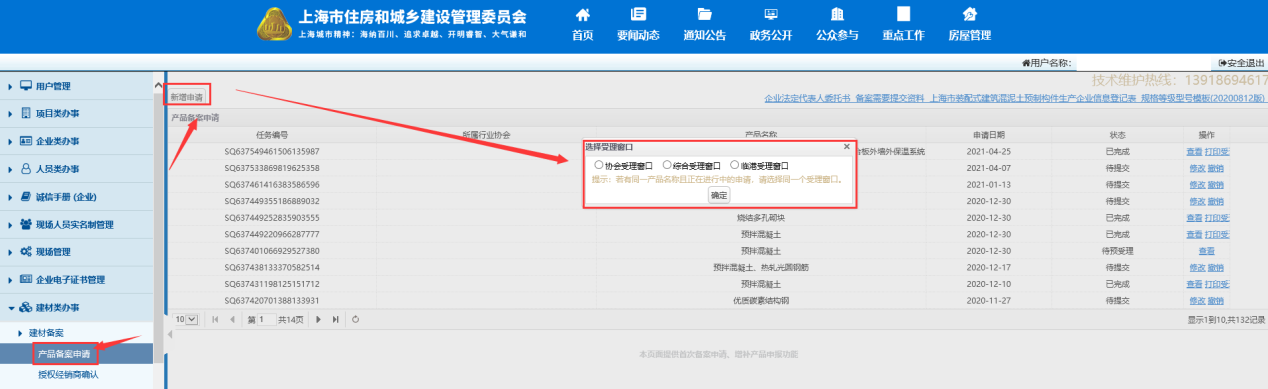Open the 房屋管理 house icon
Image resolution: width=1268 pixels, height=389 pixels.
click(x=969, y=14)
